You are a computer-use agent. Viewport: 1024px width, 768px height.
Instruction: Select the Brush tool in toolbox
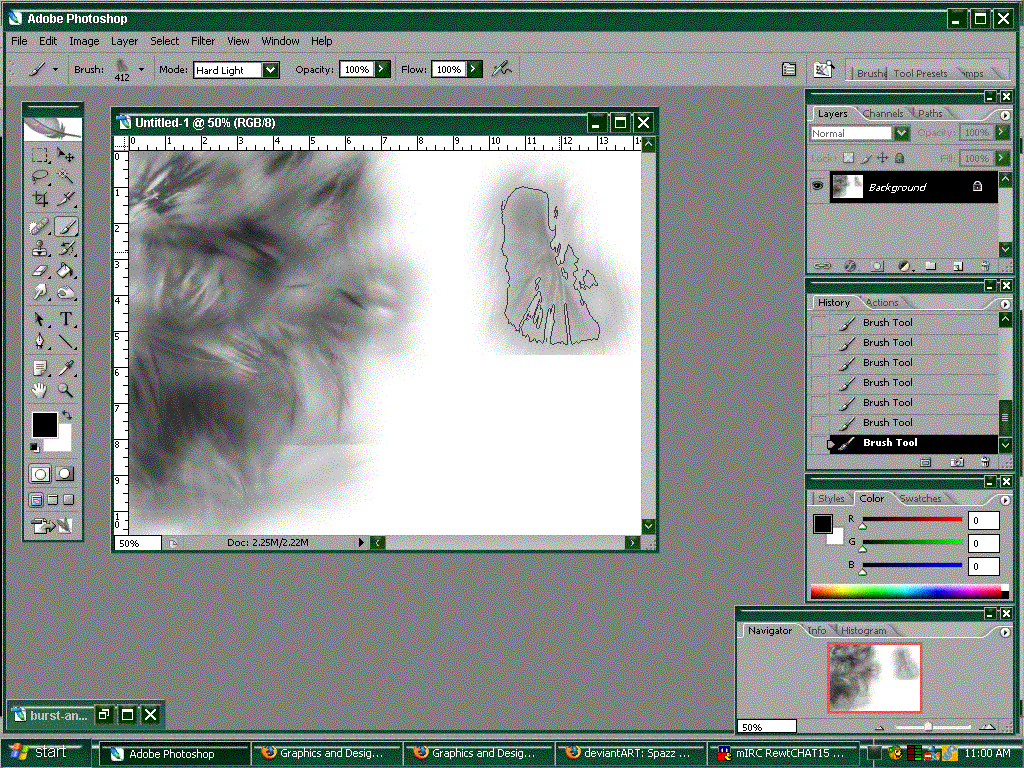tap(65, 227)
